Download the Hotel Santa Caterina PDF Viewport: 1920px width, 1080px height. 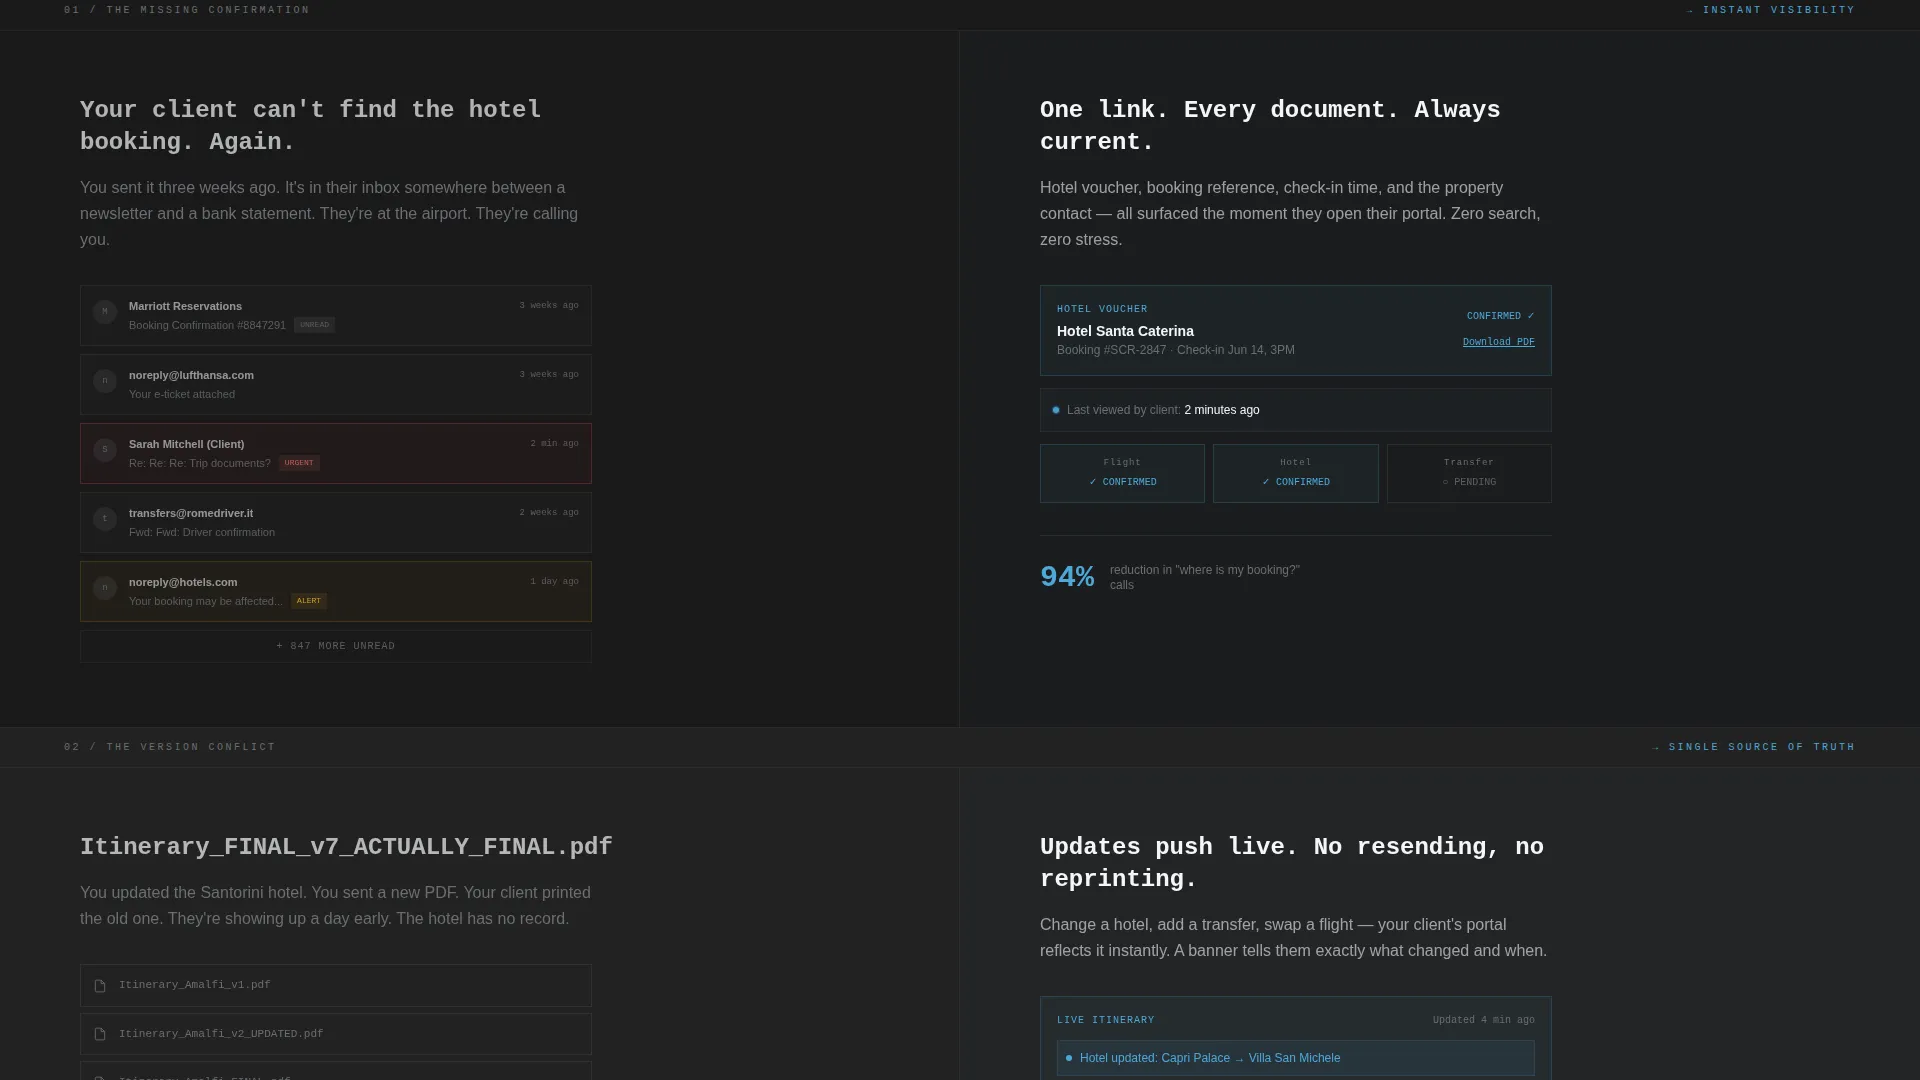1498,342
